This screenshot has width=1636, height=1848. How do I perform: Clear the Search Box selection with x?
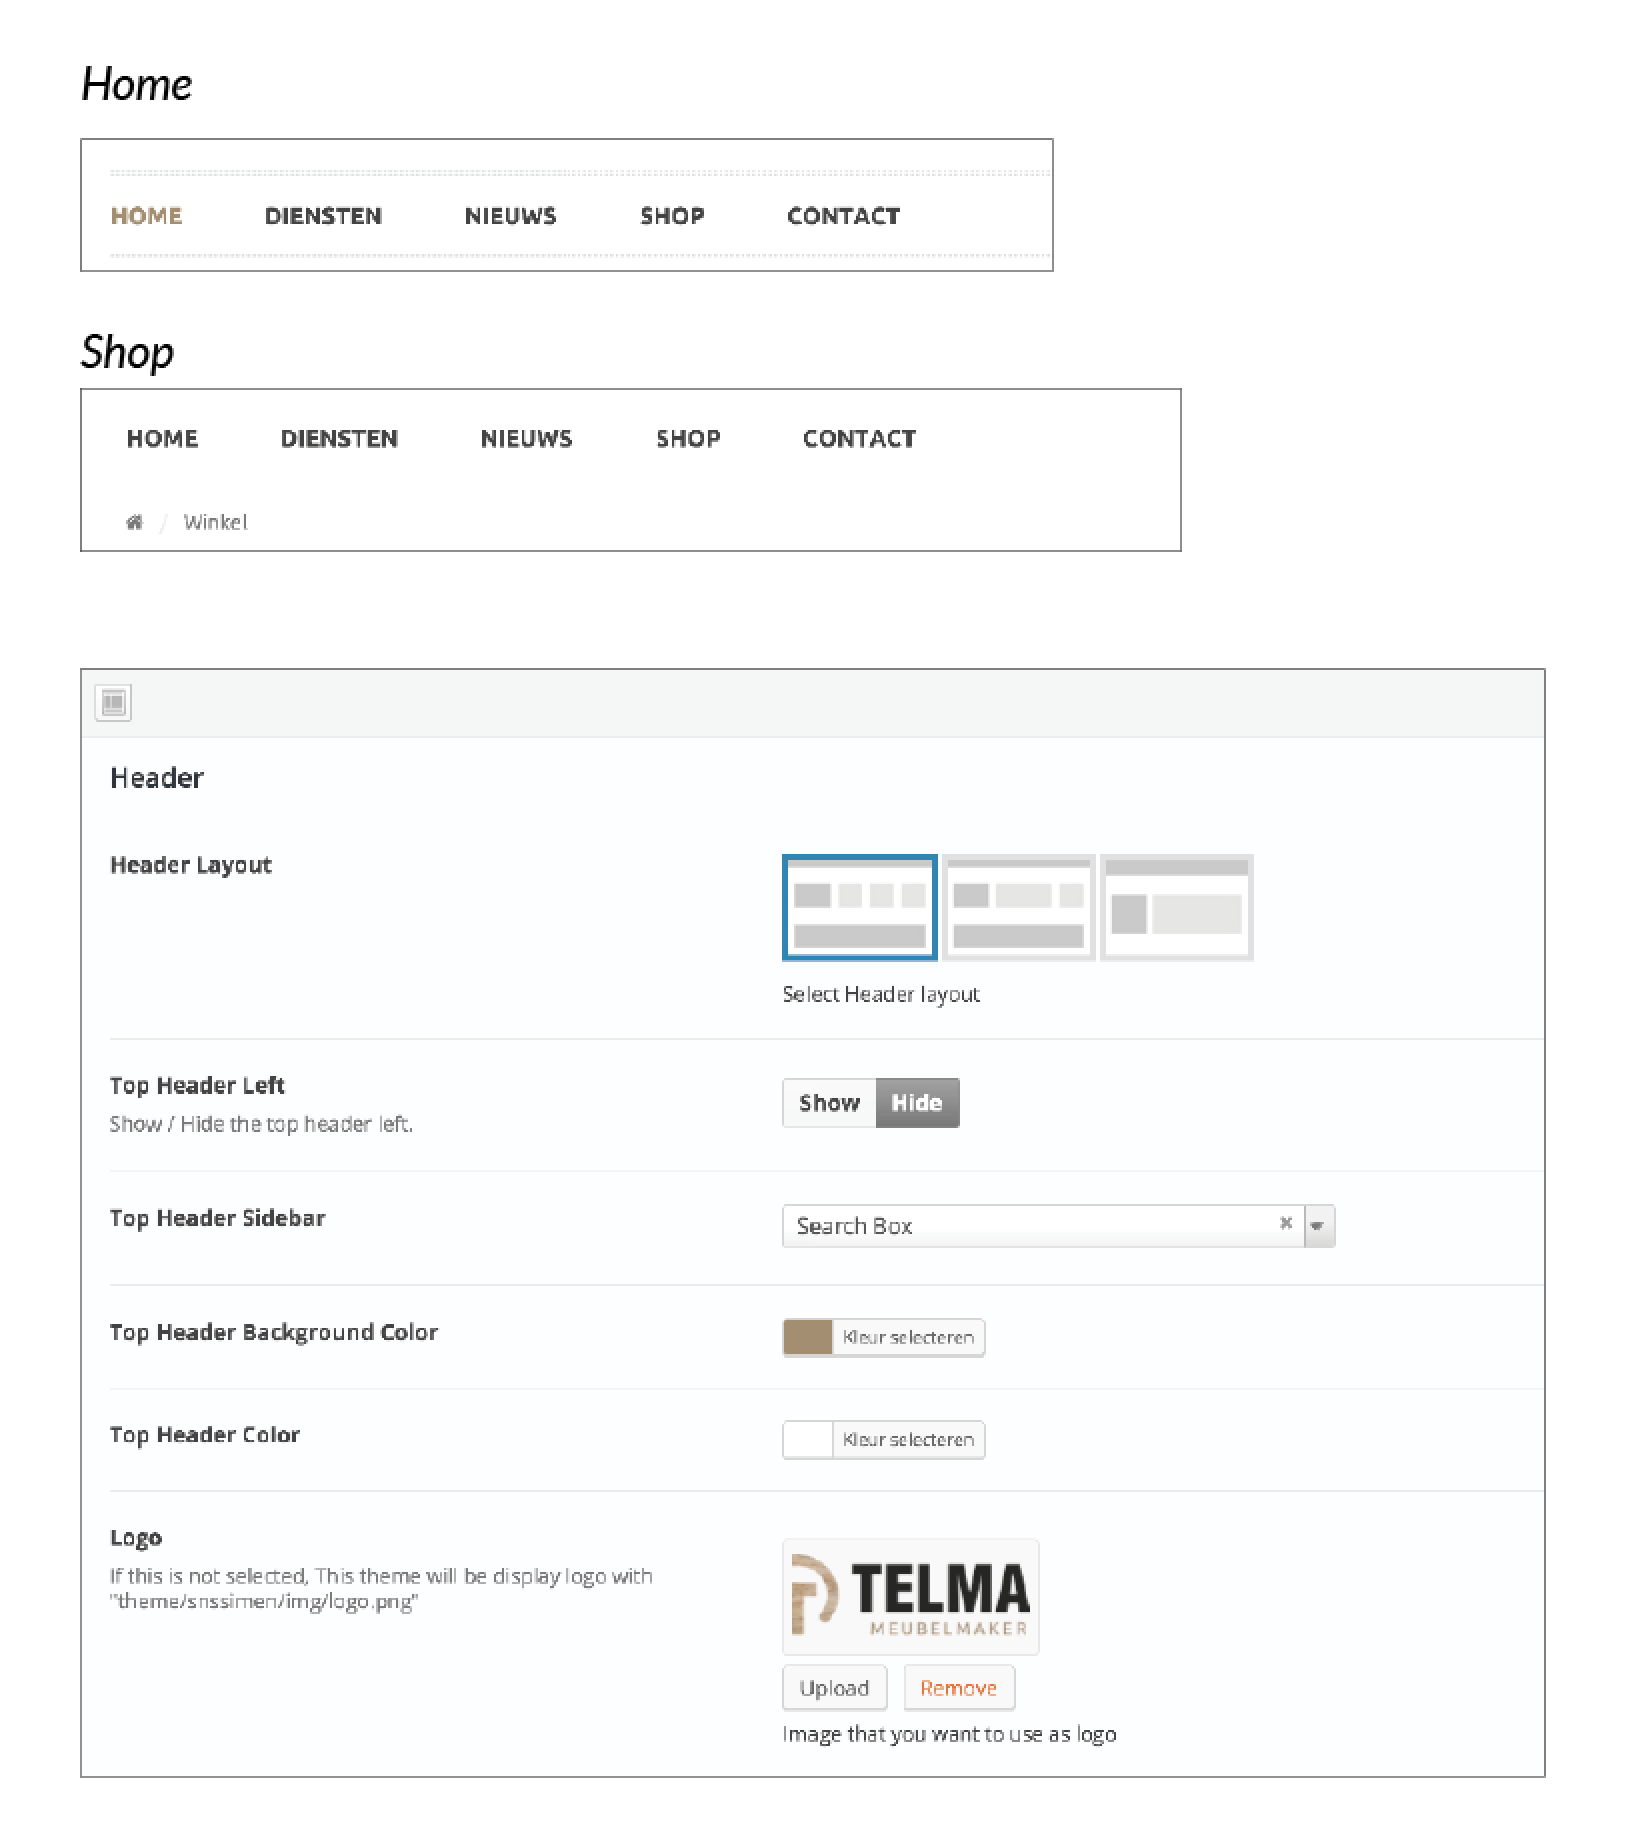pyautogui.click(x=1286, y=1223)
